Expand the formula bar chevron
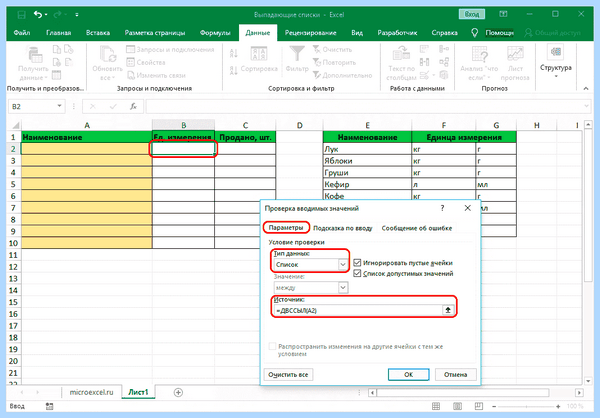 click(x=586, y=106)
